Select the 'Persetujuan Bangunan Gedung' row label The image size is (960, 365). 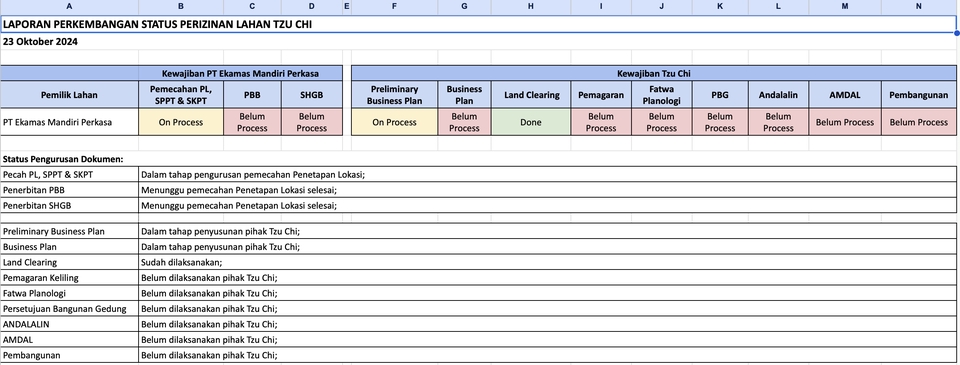pos(69,308)
